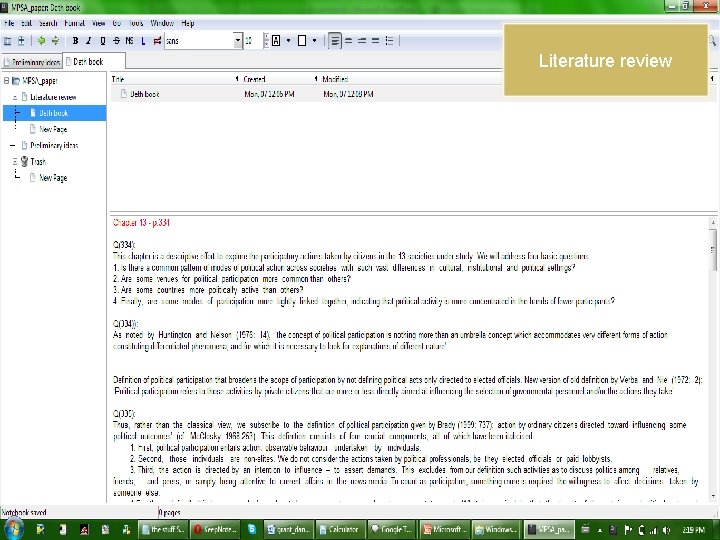Collapse the MPSA_paper notebook node
Image resolution: width=720 pixels, height=540 pixels.
coord(6,81)
